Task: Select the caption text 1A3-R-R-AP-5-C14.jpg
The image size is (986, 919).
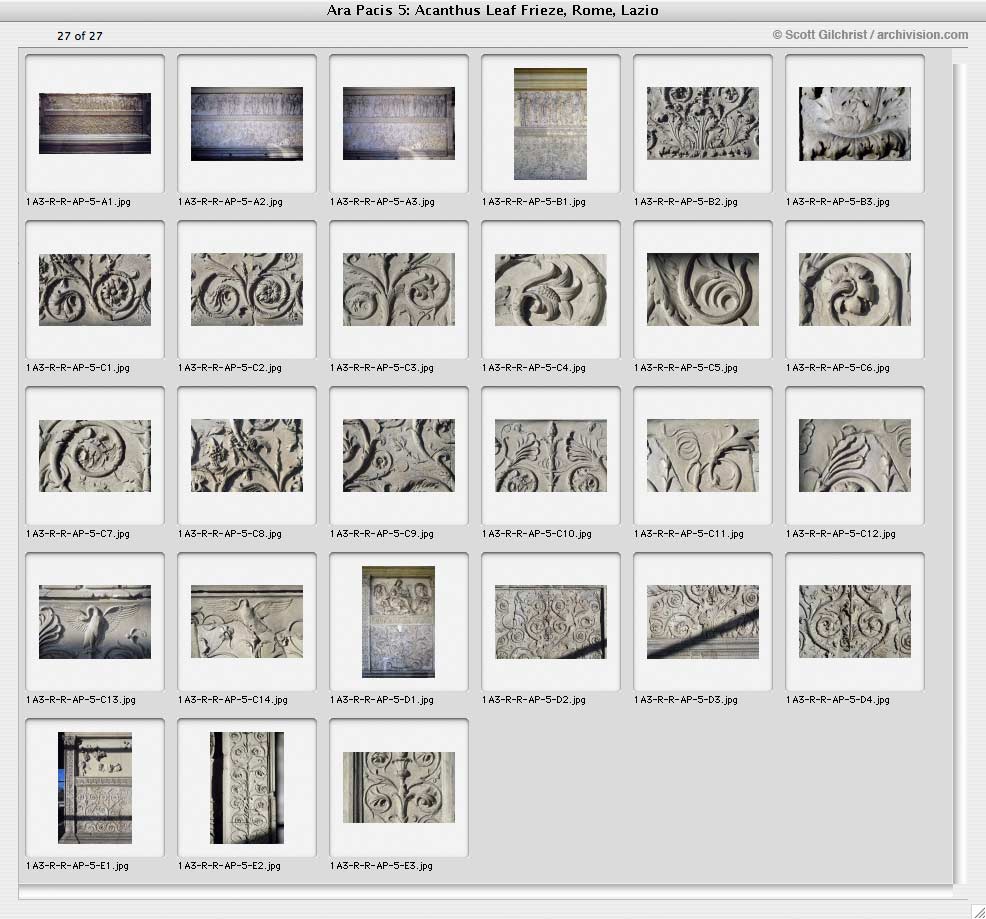Action: pyautogui.click(x=233, y=700)
